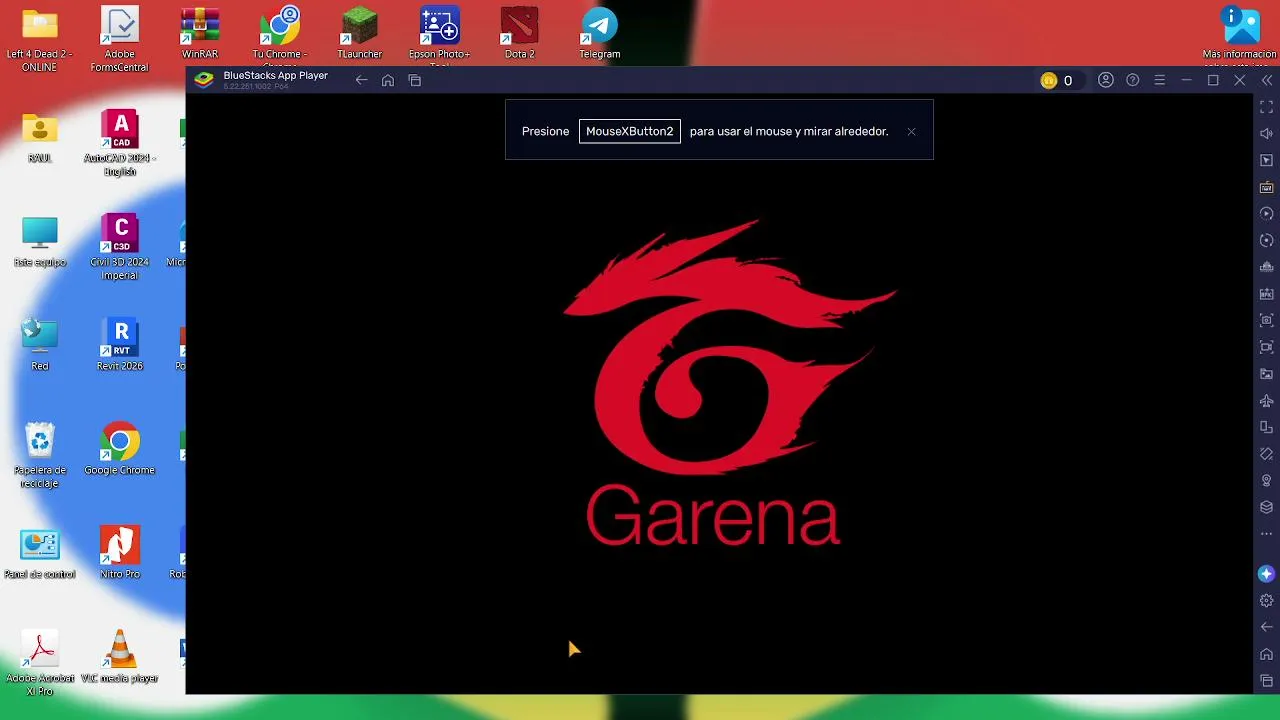Maximize the BlueStacks window
Image resolution: width=1280 pixels, height=720 pixels.
[1213, 80]
